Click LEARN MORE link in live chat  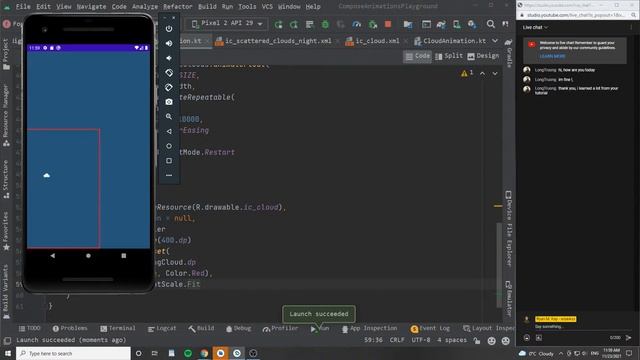pyautogui.click(x=552, y=56)
